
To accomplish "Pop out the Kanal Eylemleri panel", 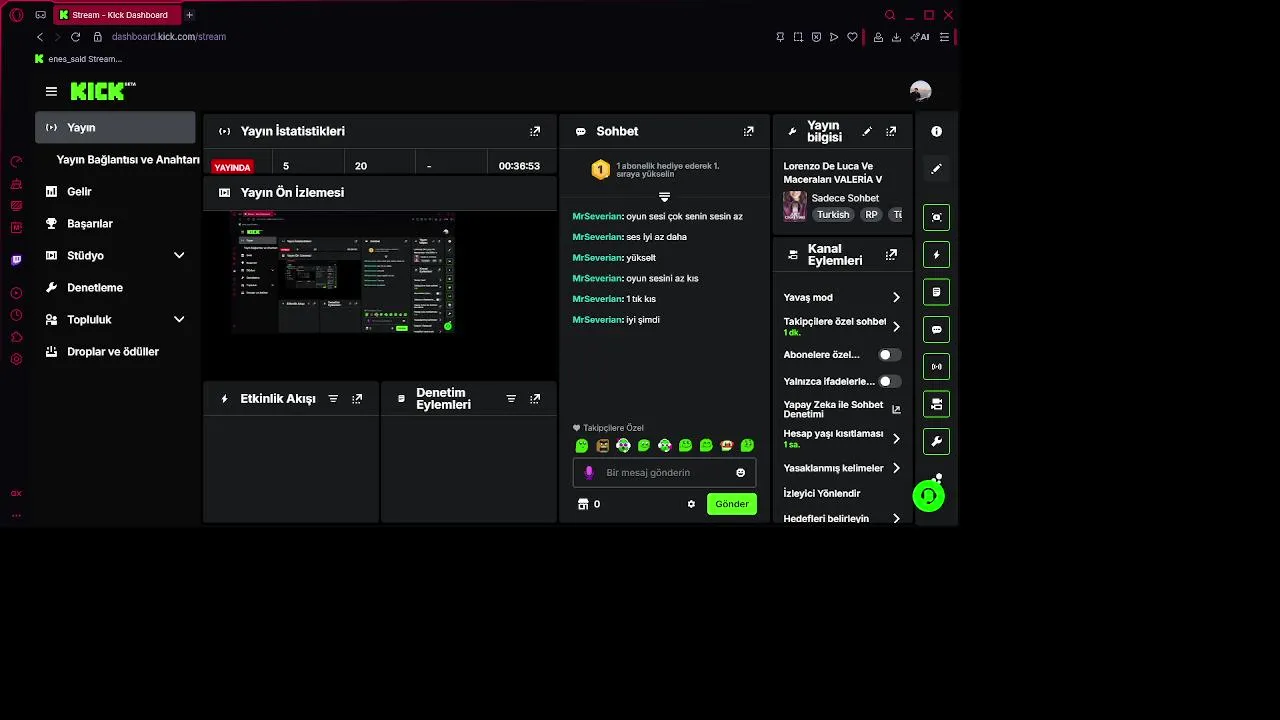I will pyautogui.click(x=891, y=255).
